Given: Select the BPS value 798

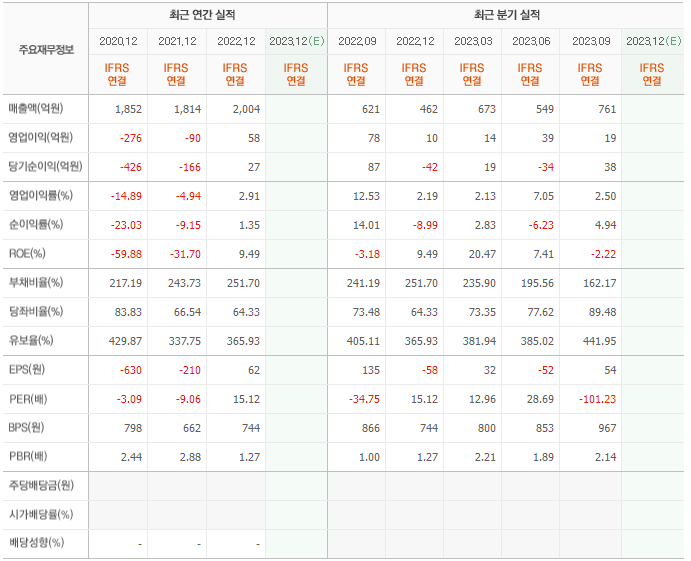Looking at the screenshot, I should (x=133, y=428).
